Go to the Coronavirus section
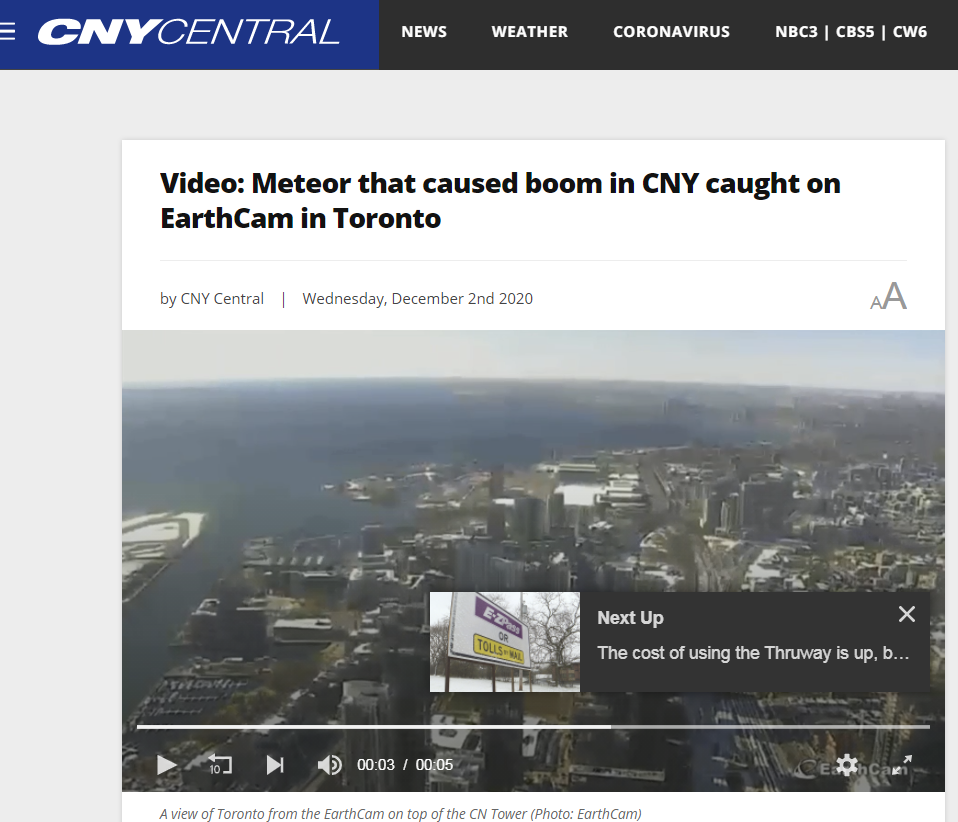 tap(671, 32)
